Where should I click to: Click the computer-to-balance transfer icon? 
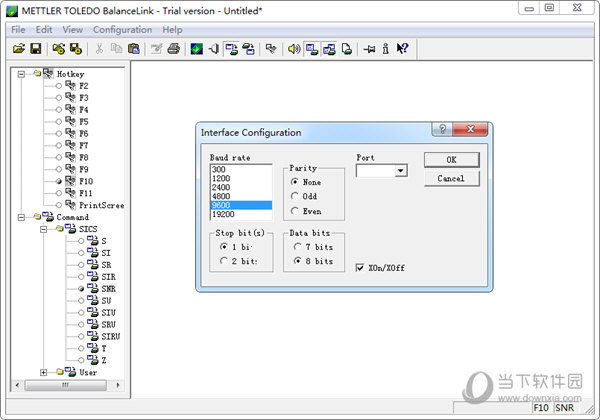231,49
